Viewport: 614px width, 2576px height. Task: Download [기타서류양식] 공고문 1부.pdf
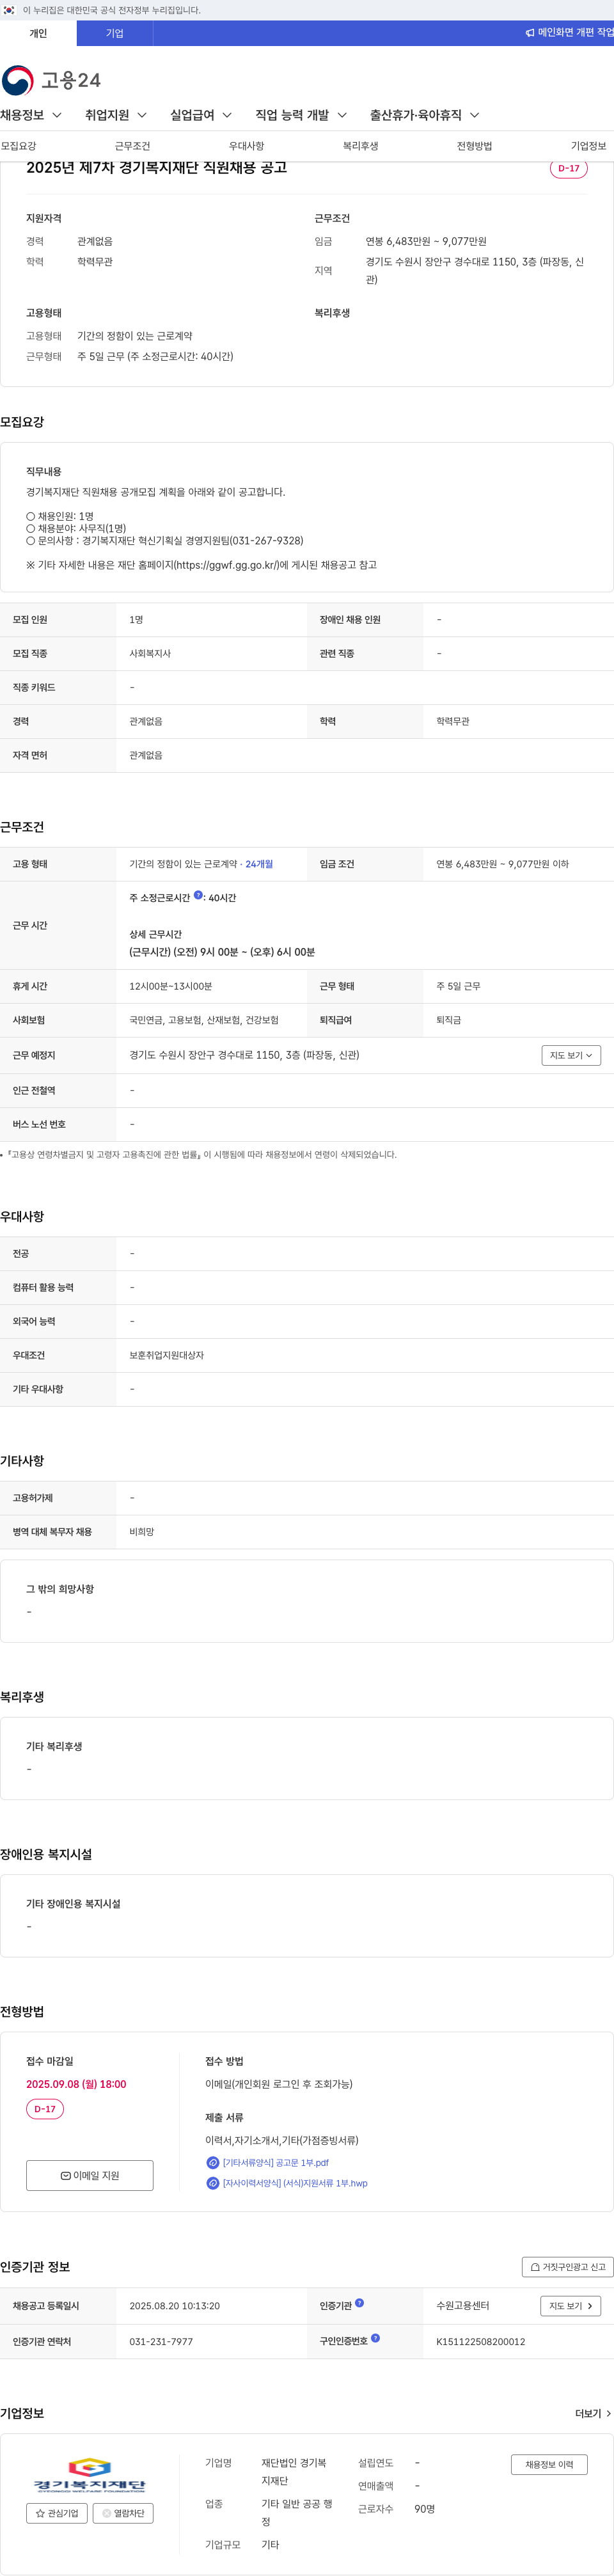pyautogui.click(x=275, y=2163)
